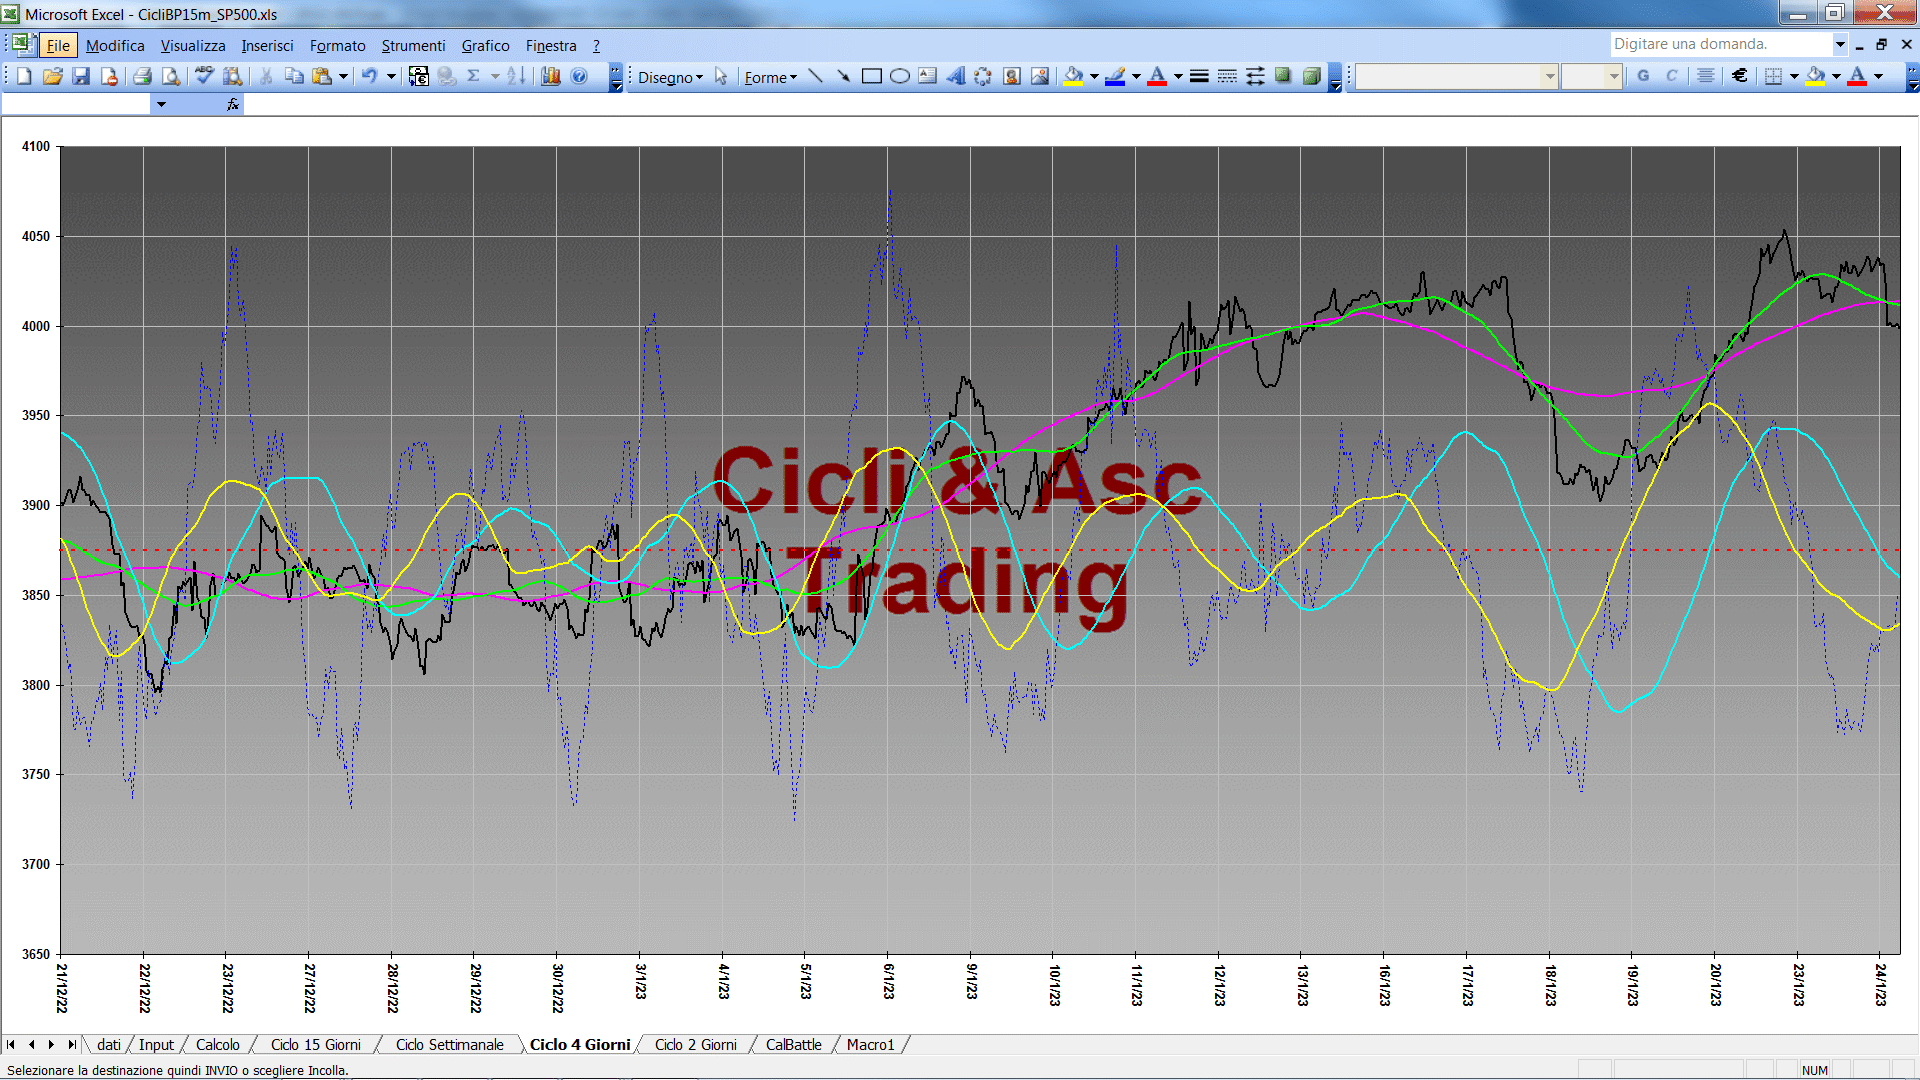Save the workbook with the floppy disk icon
This screenshot has height=1080, width=1920.
point(81,76)
